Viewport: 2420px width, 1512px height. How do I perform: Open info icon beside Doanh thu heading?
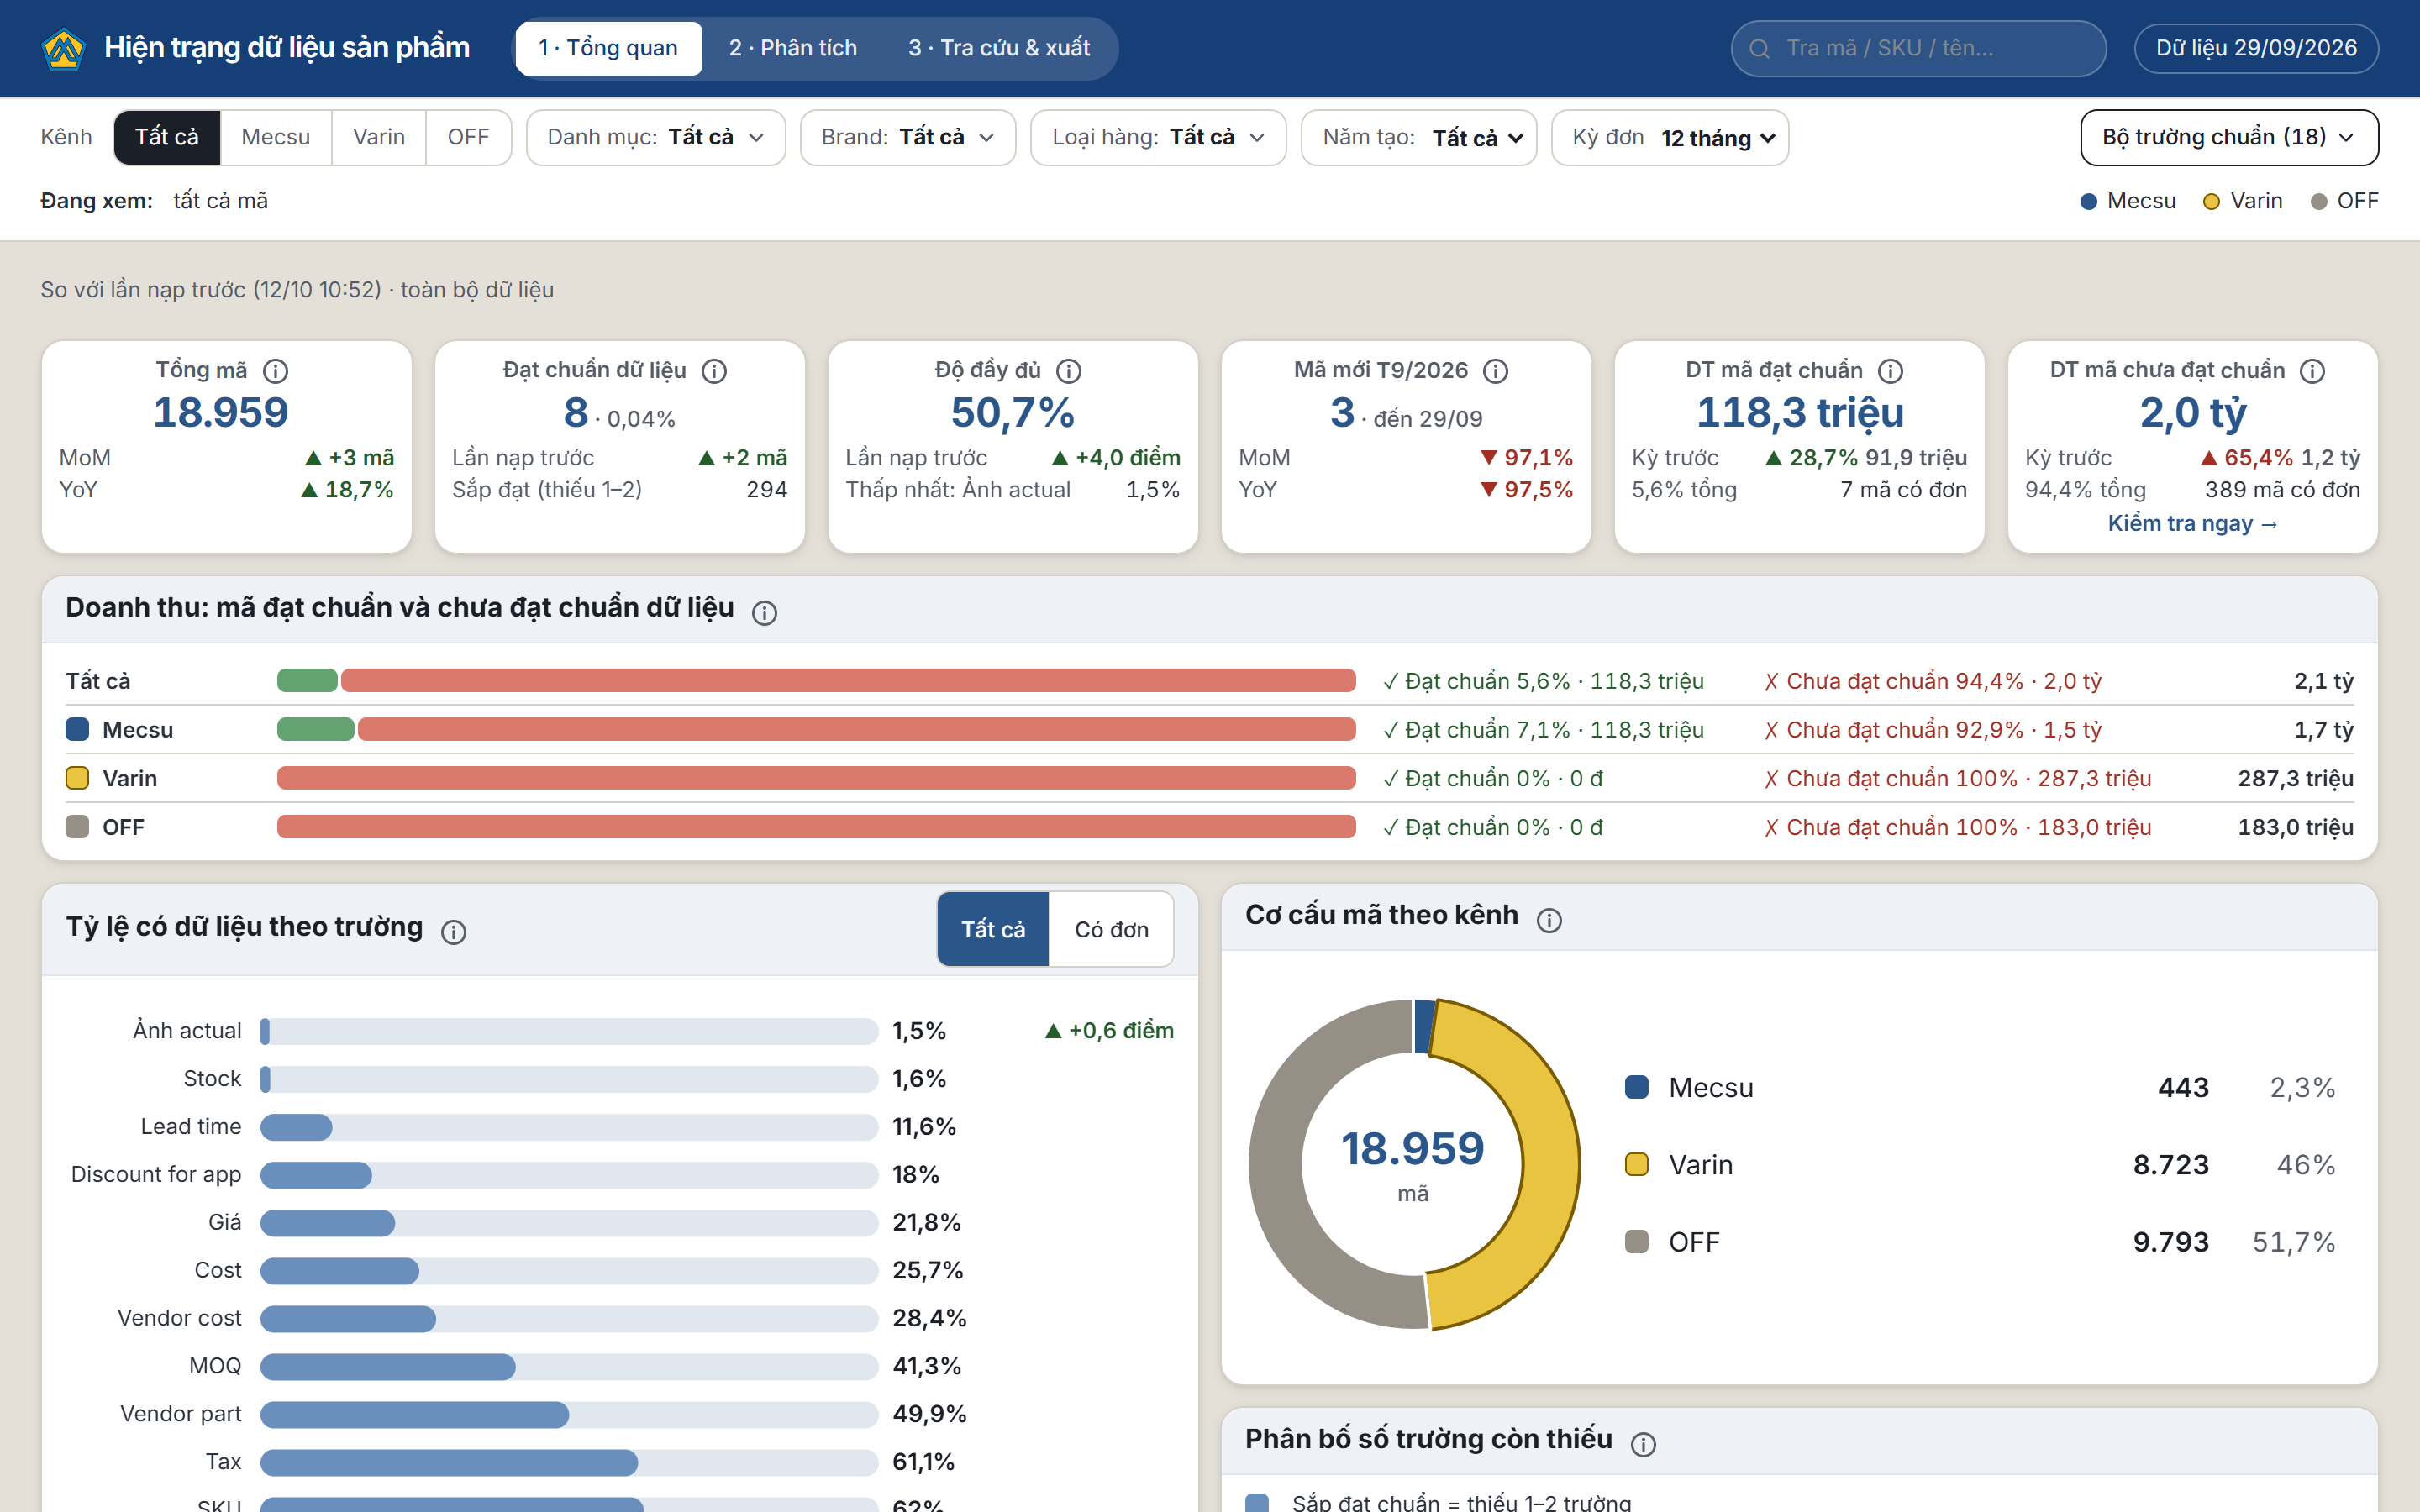click(x=764, y=613)
